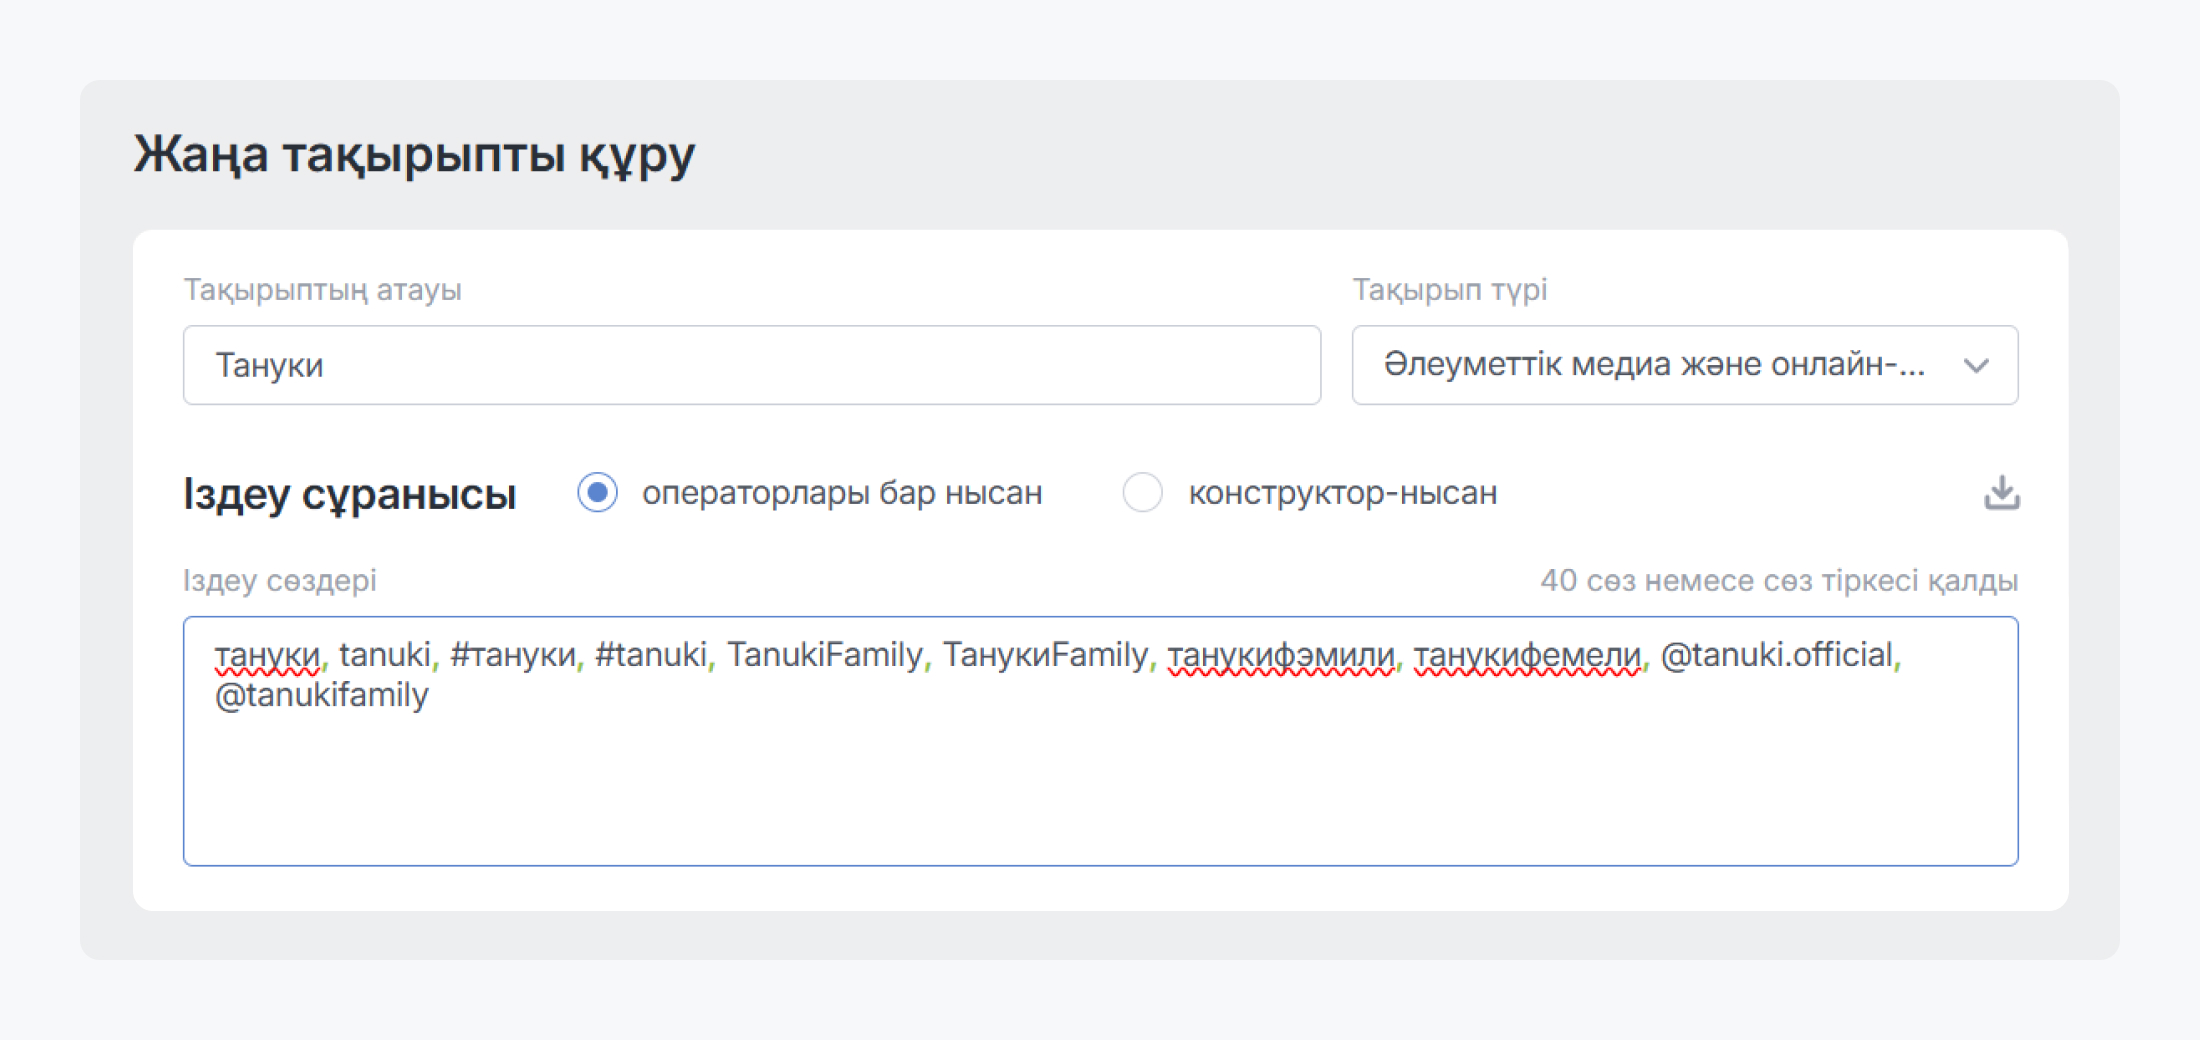Select the 'операторлары бар нысан' radio button
2200x1040 pixels.
(x=597, y=492)
